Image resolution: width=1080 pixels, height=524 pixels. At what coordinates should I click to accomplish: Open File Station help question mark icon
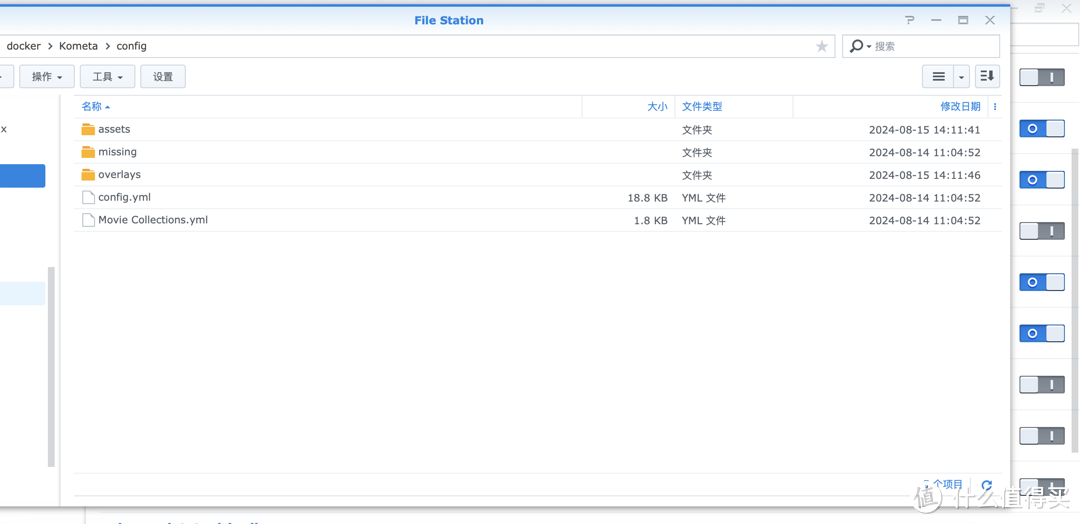(909, 20)
